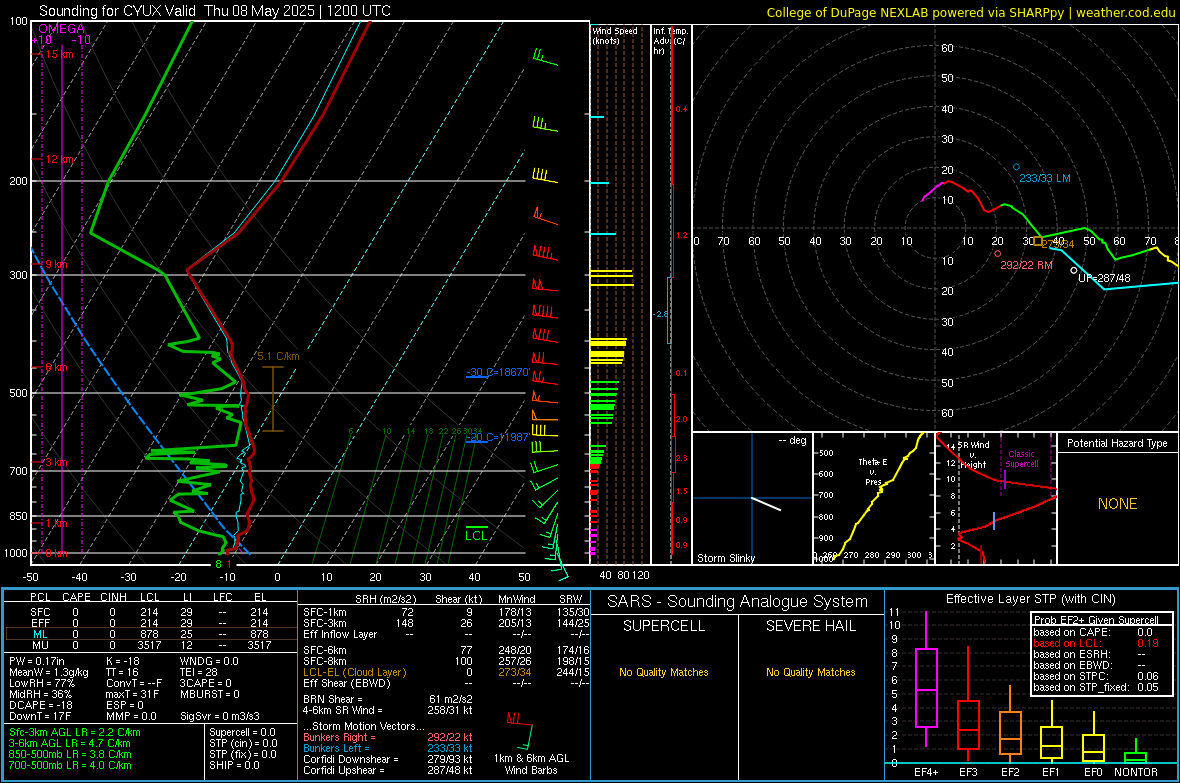Click the '233/33 LM' hodograph label
The image size is (1180, 783).
click(x=1045, y=178)
